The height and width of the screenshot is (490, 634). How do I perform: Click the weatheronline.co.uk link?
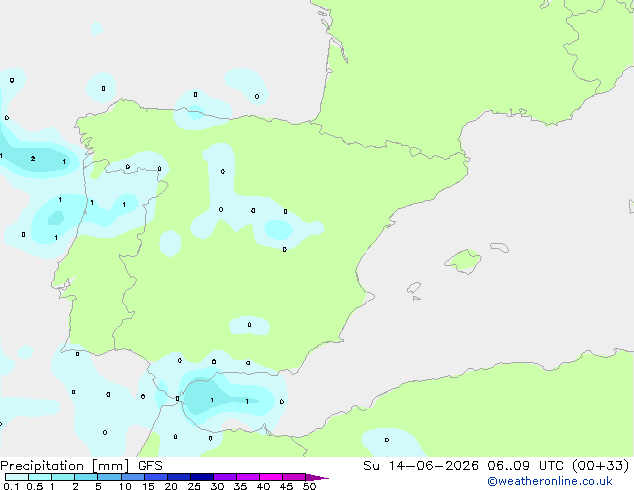(x=549, y=481)
